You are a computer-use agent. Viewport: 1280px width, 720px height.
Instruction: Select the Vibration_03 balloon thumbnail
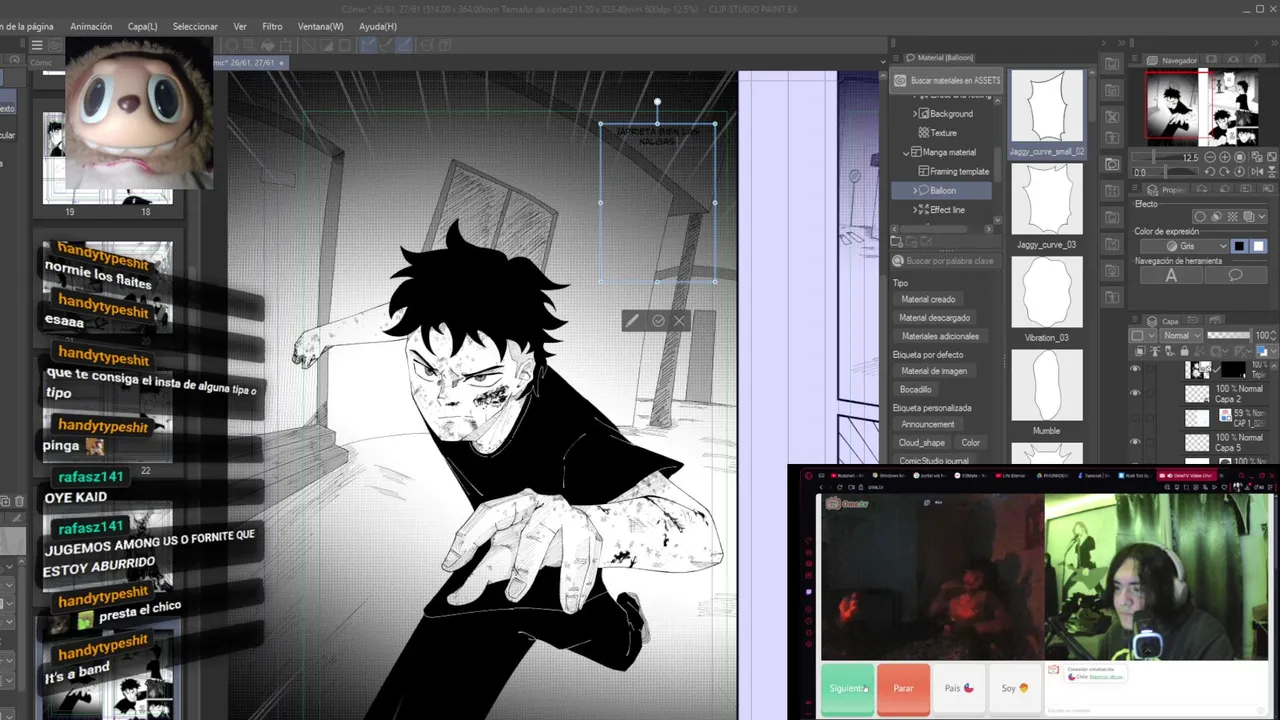tap(1046, 292)
